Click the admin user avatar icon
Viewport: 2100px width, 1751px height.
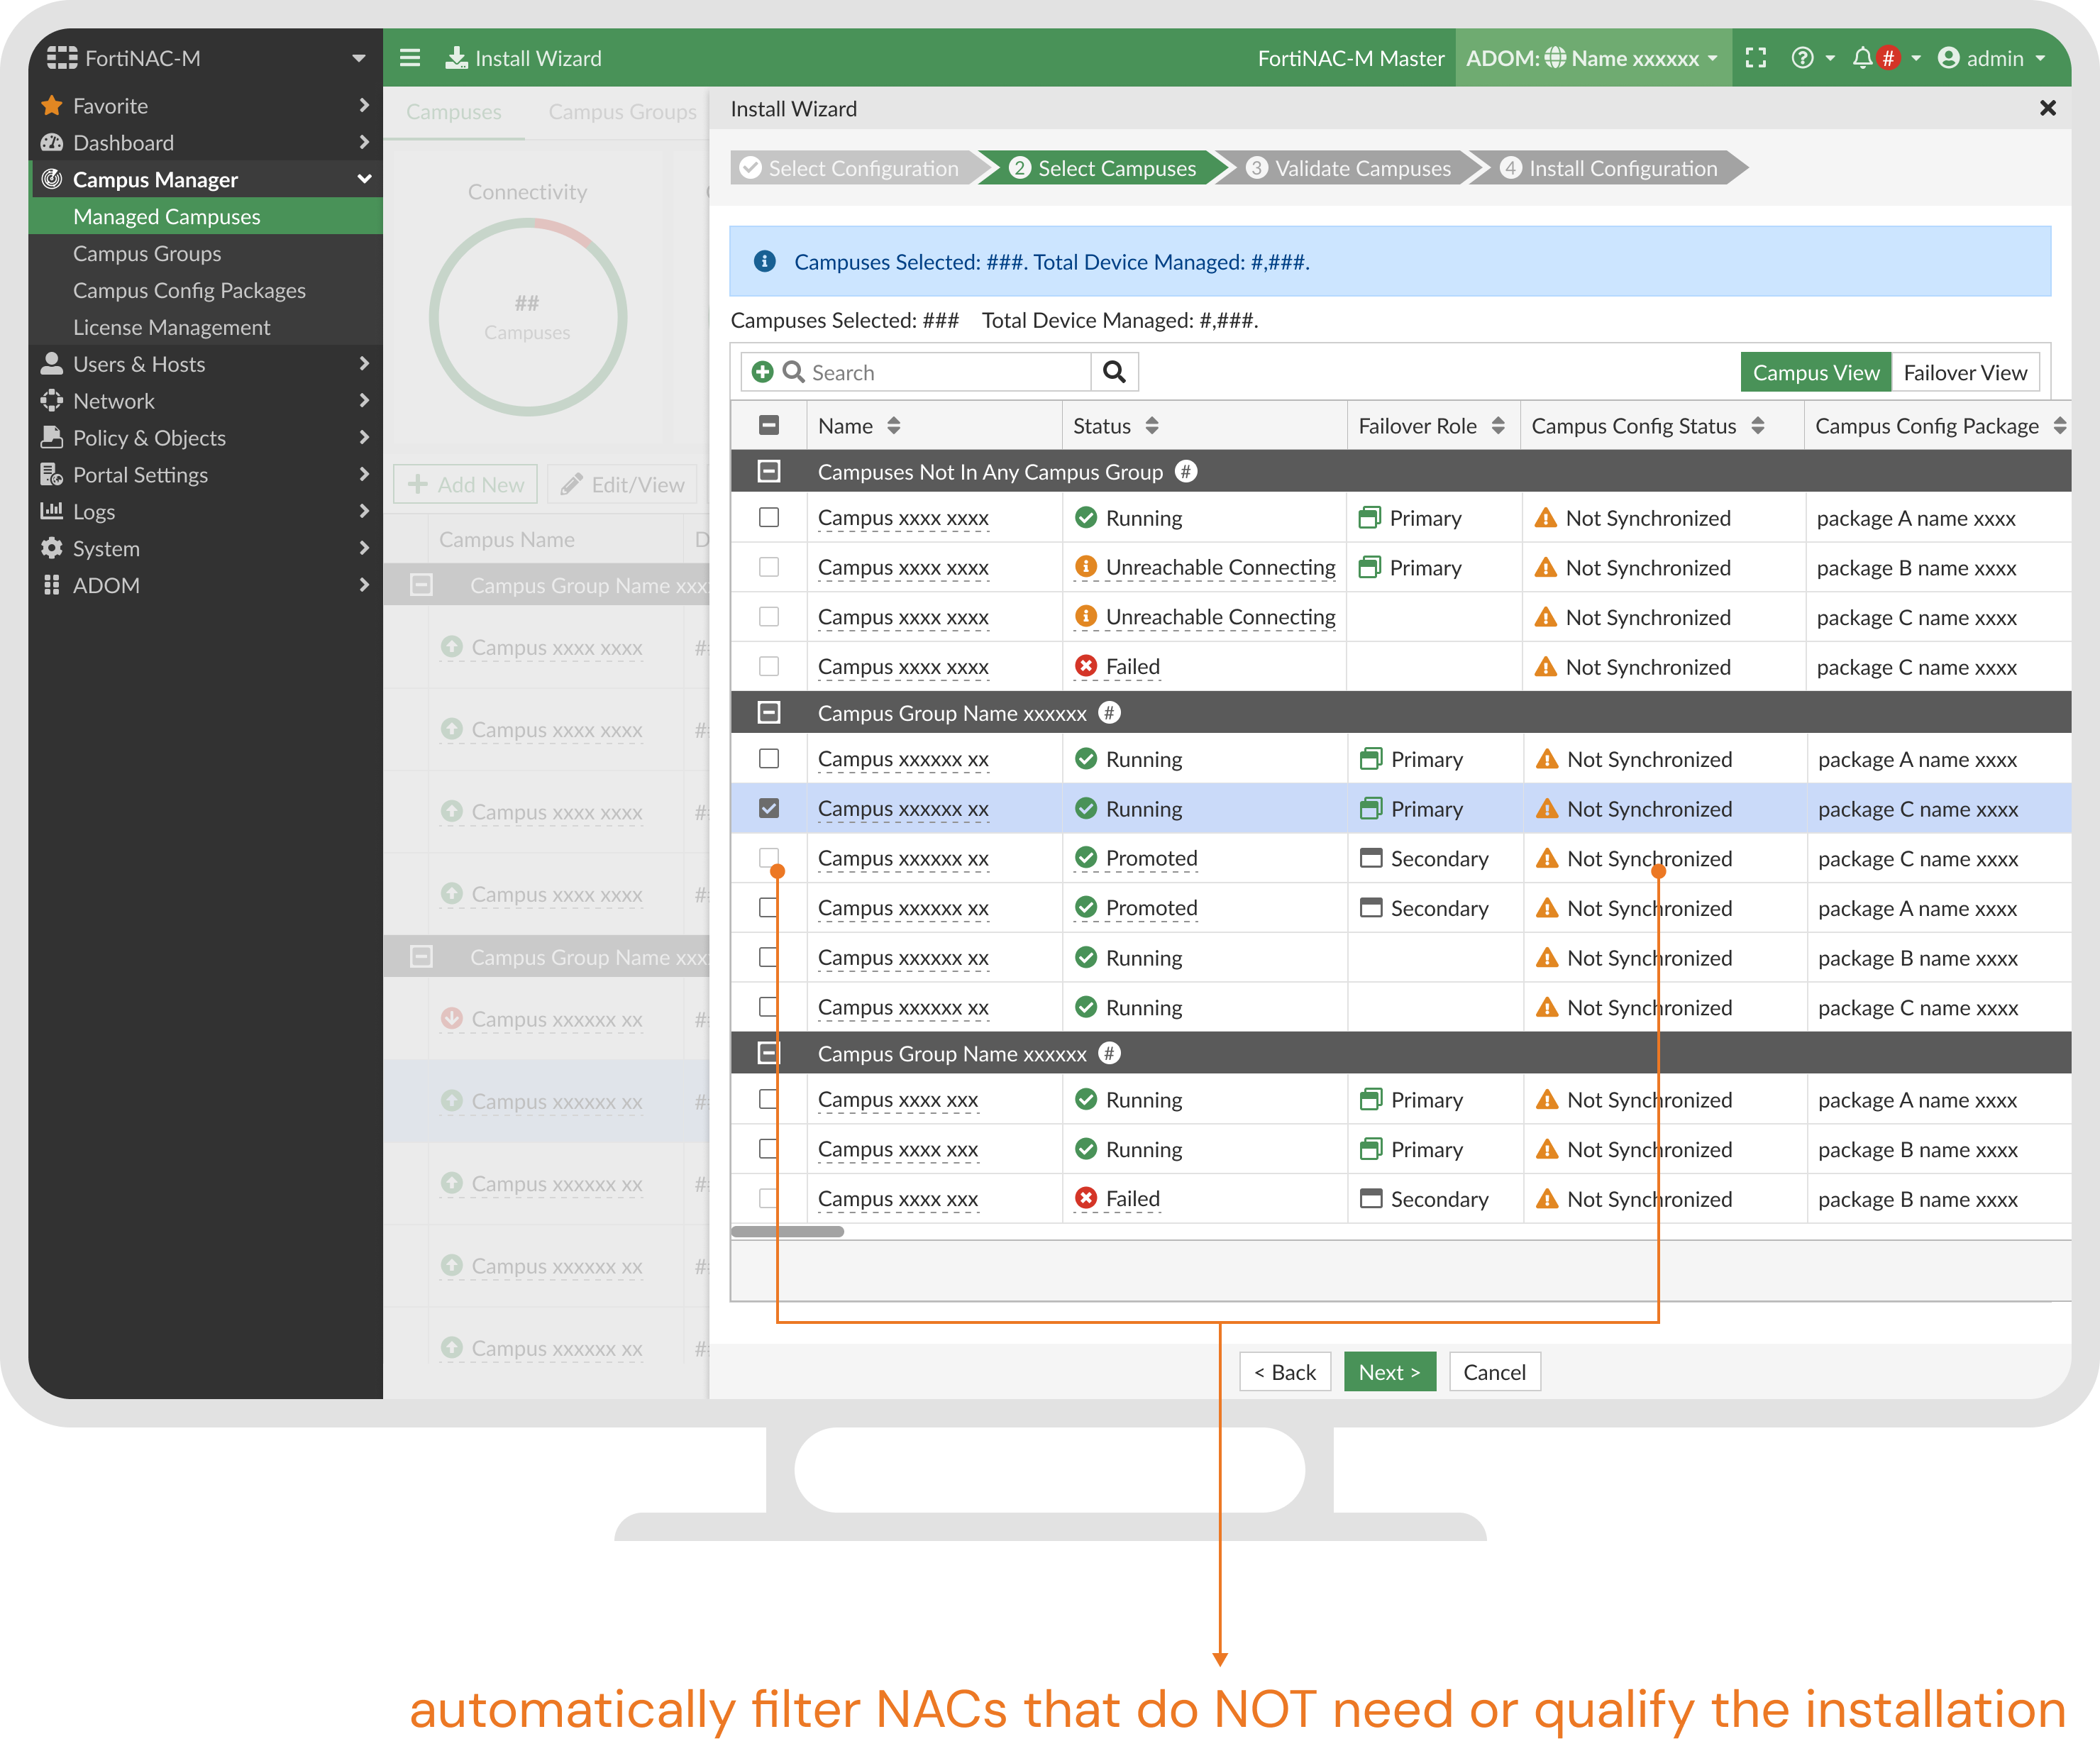[x=1948, y=58]
